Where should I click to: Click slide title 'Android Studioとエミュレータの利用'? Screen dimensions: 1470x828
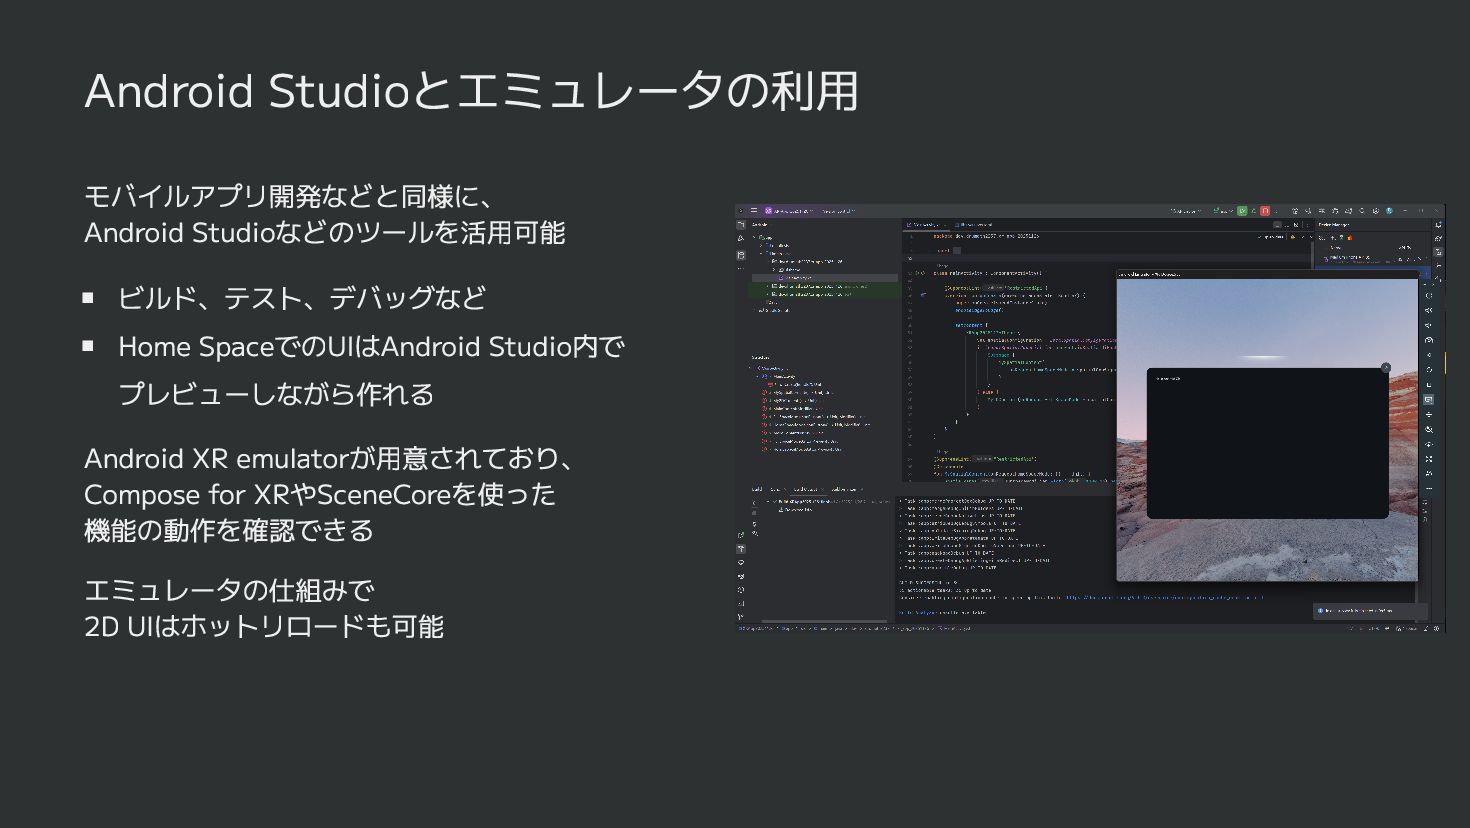pos(471,91)
